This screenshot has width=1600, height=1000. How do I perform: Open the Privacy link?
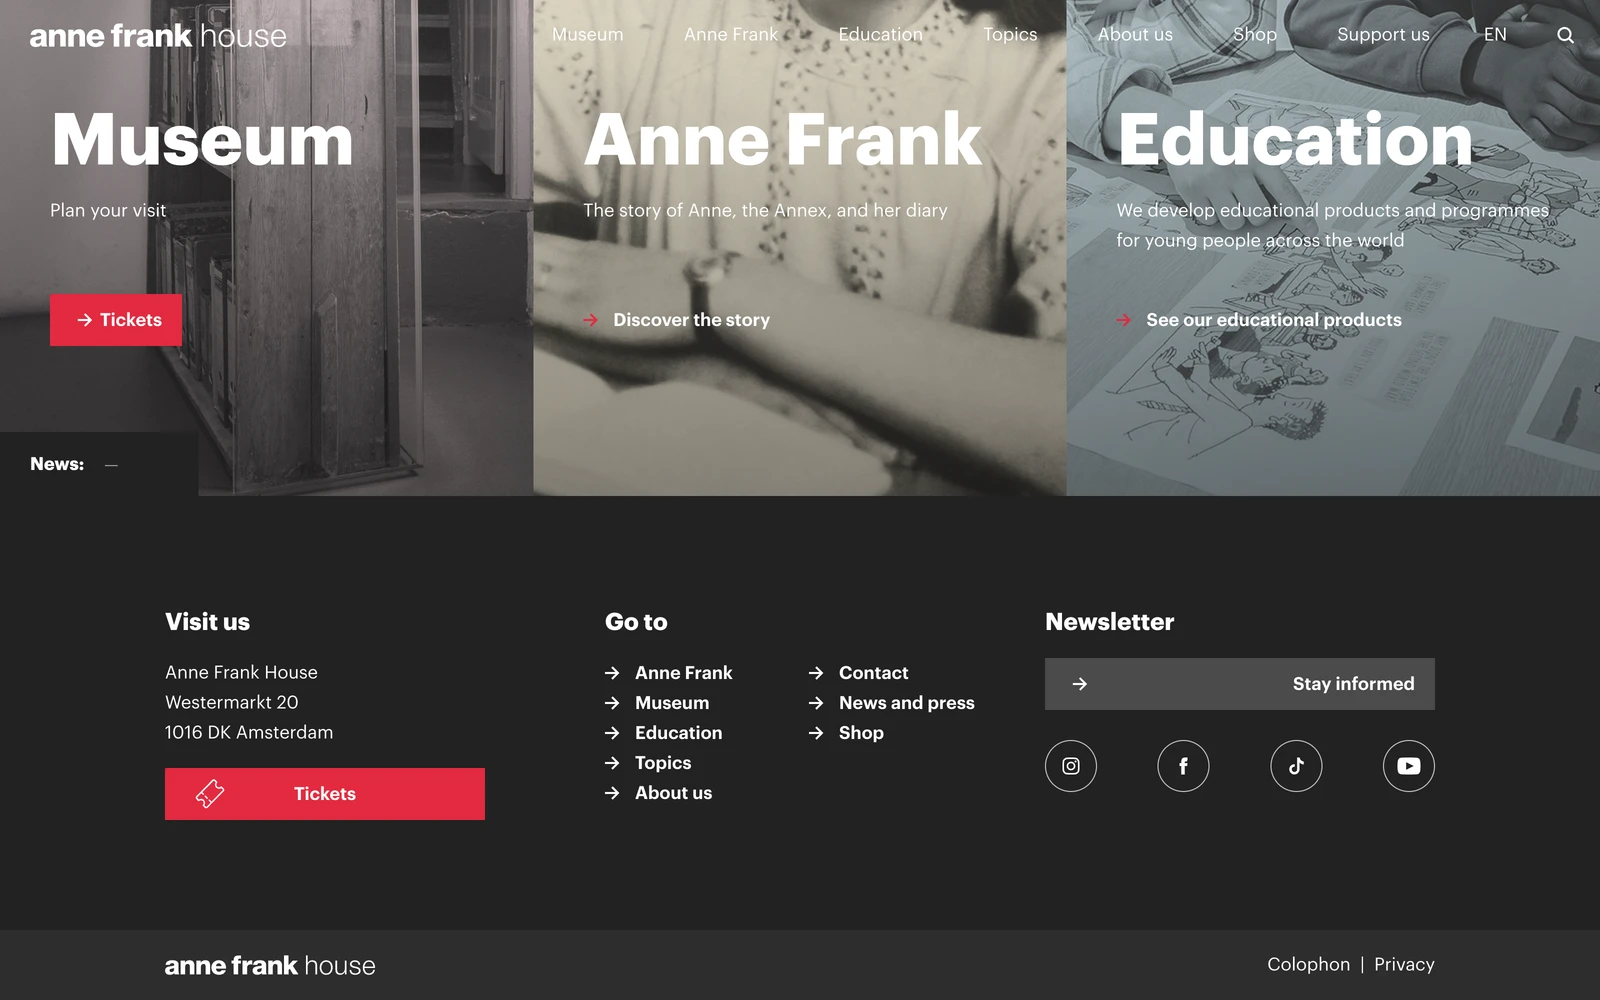[1404, 964]
